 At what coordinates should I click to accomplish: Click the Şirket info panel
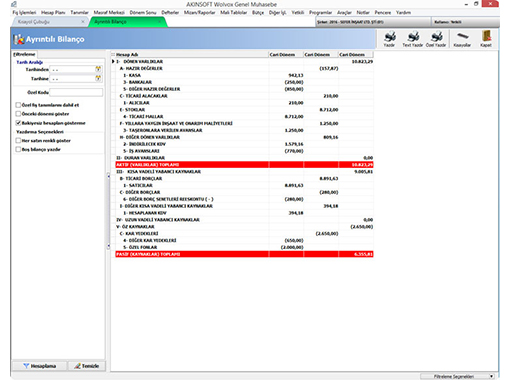pos(373,22)
